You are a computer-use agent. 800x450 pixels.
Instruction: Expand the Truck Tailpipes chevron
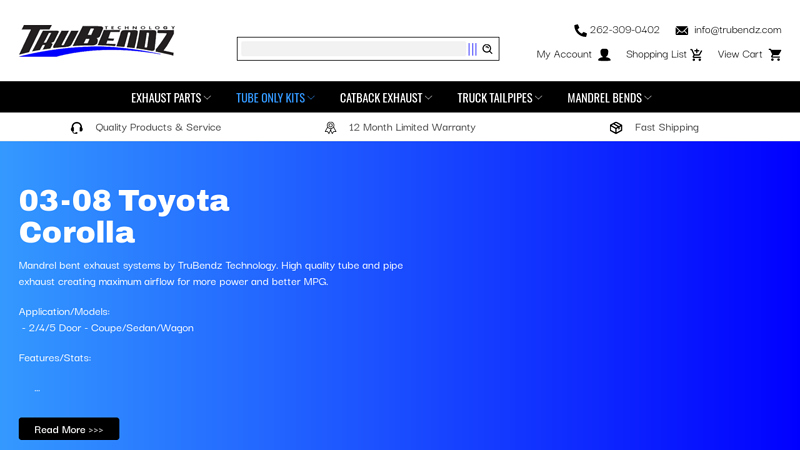coord(539,97)
